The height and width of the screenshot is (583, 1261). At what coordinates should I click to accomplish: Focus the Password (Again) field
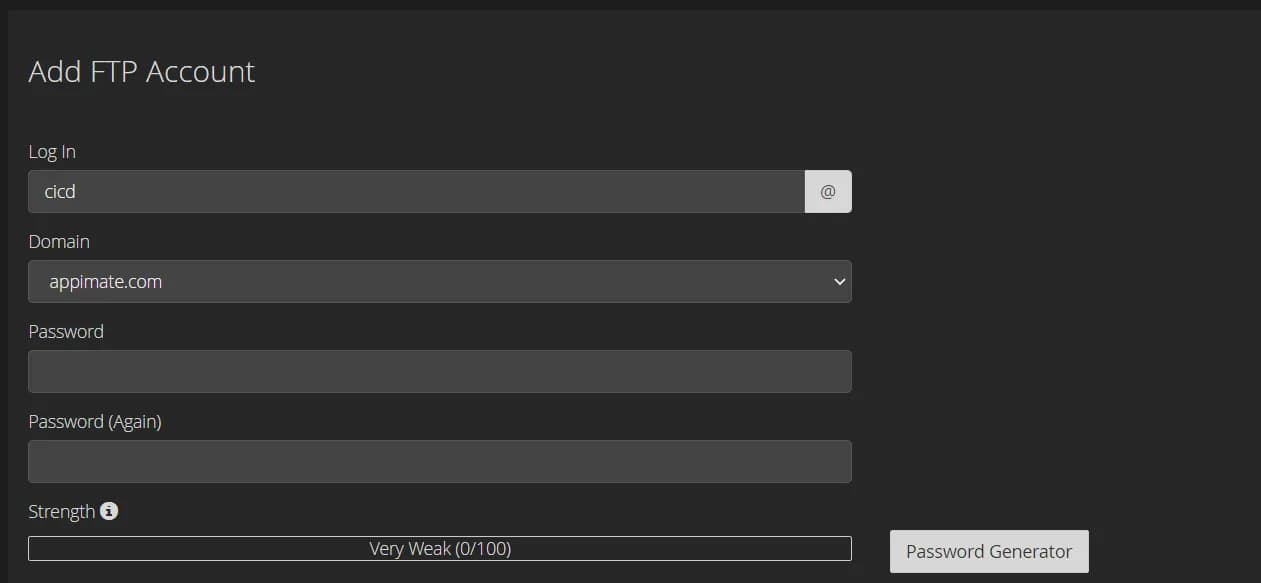tap(440, 462)
